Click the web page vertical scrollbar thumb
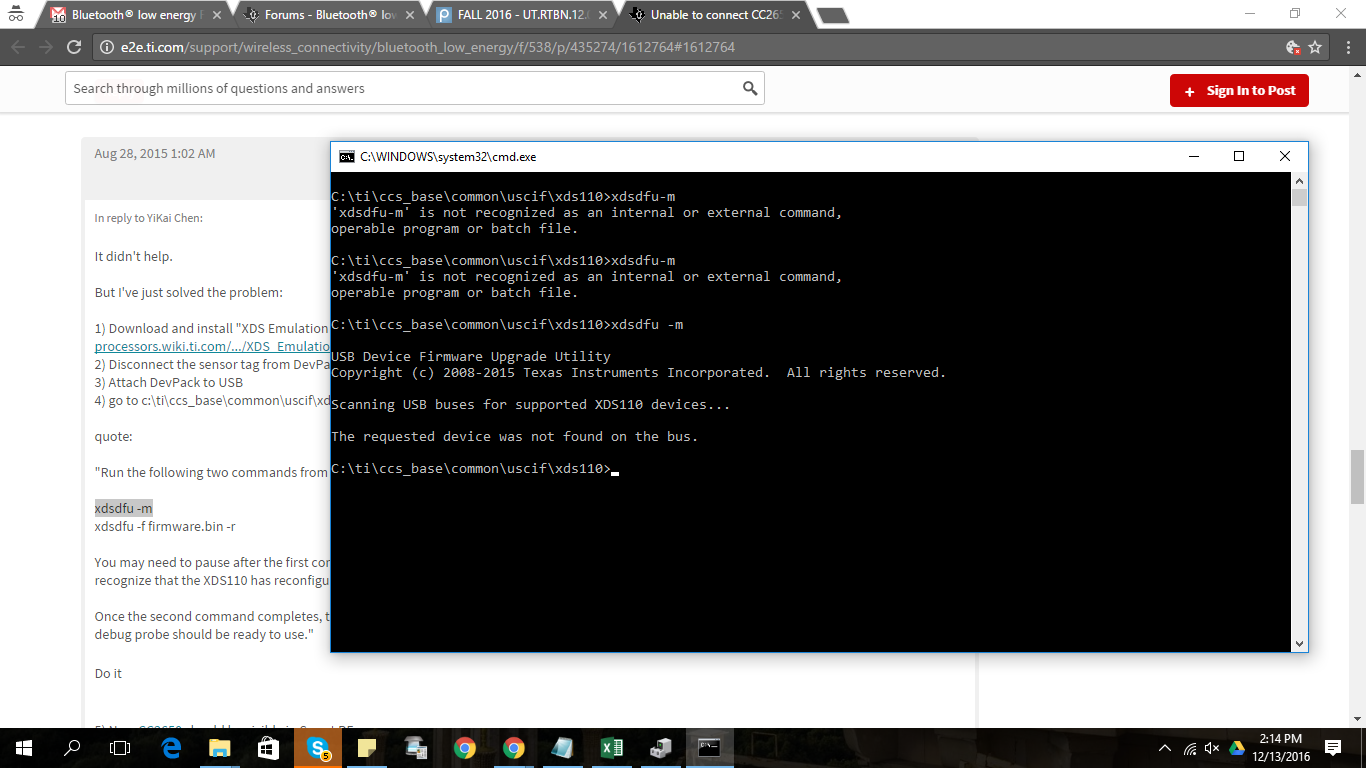The height and width of the screenshot is (768, 1366). pyautogui.click(x=1357, y=479)
